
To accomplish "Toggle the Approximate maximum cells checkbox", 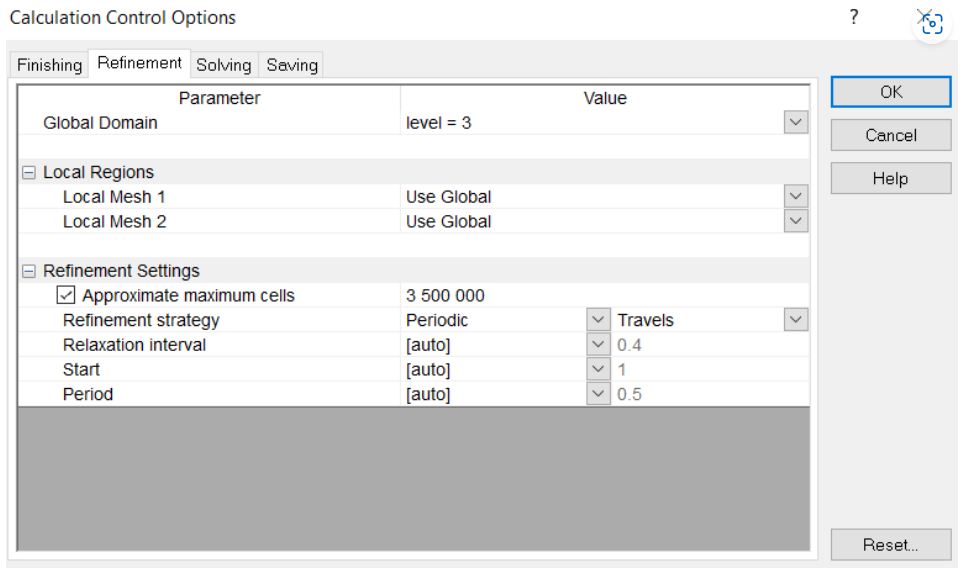I will point(66,296).
